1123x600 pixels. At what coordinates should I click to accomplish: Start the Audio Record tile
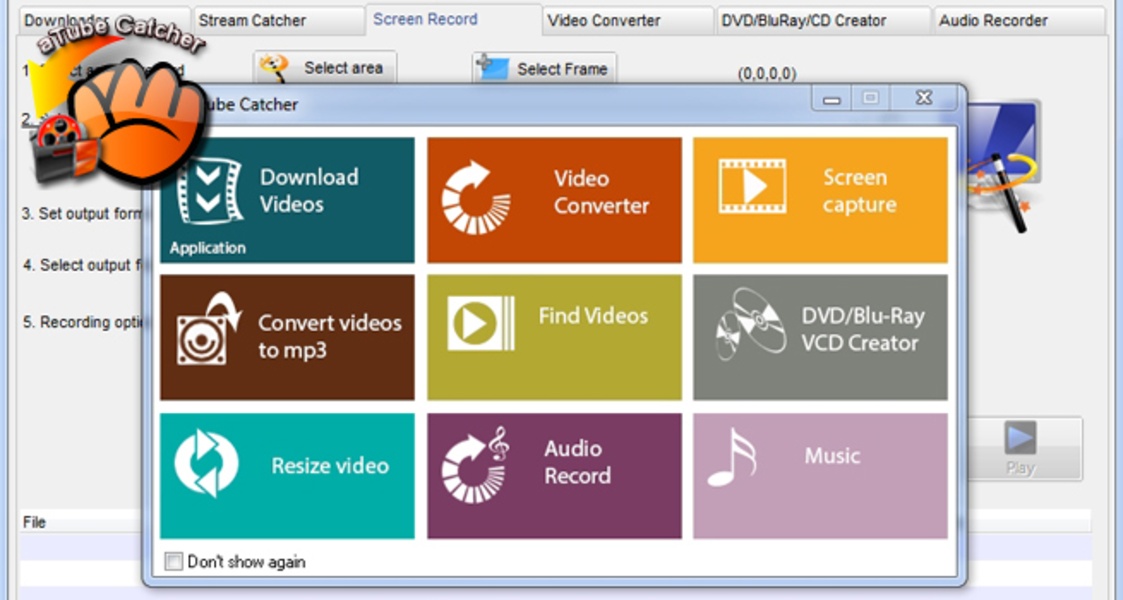pos(554,476)
